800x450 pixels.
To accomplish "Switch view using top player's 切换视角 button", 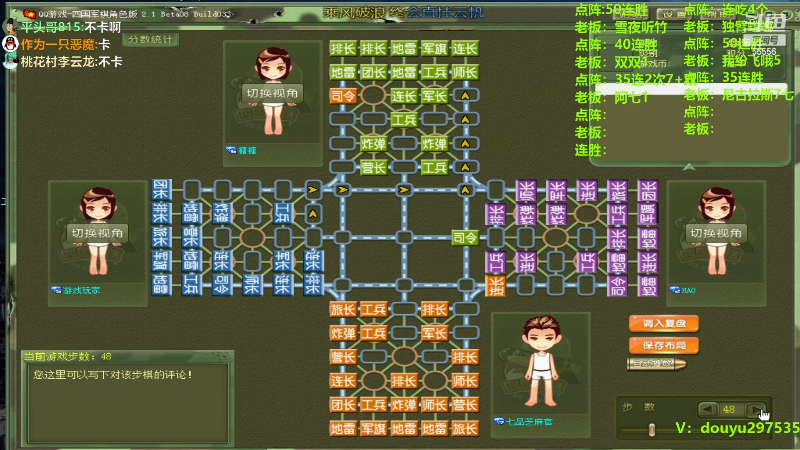I will [x=272, y=93].
